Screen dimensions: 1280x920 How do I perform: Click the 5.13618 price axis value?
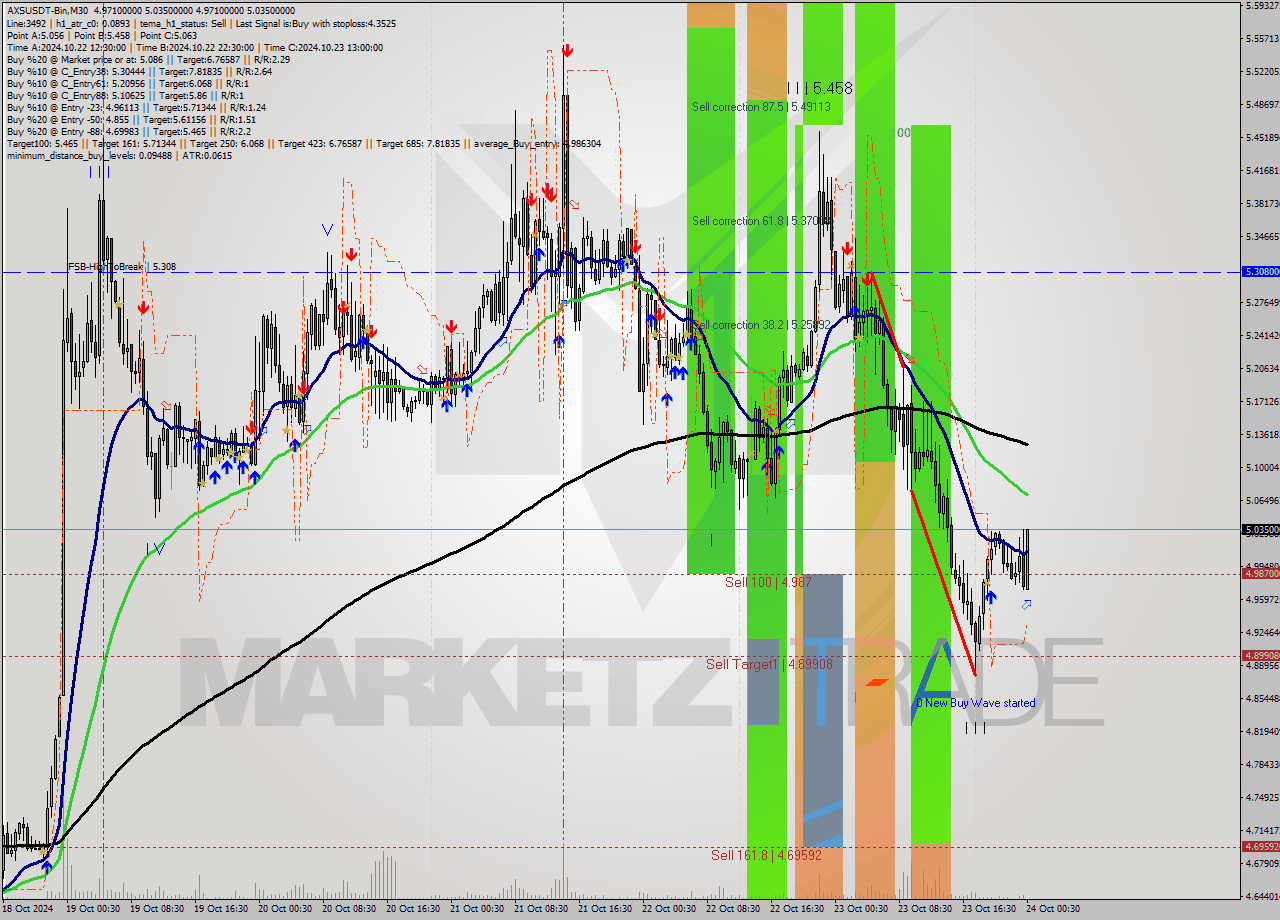1262,434
